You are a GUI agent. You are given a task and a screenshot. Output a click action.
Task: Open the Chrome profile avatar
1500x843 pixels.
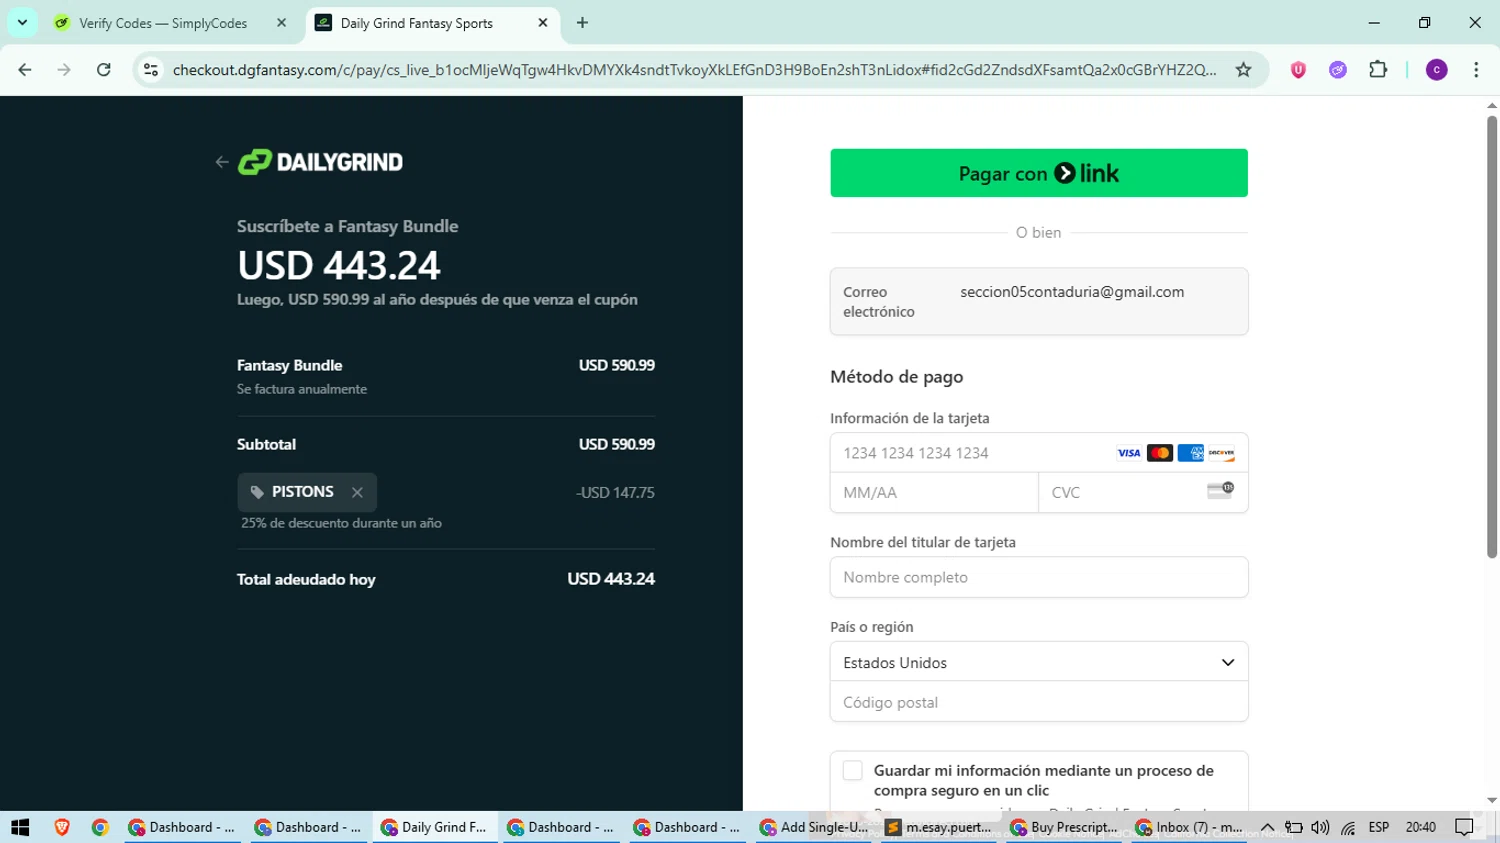coord(1437,69)
